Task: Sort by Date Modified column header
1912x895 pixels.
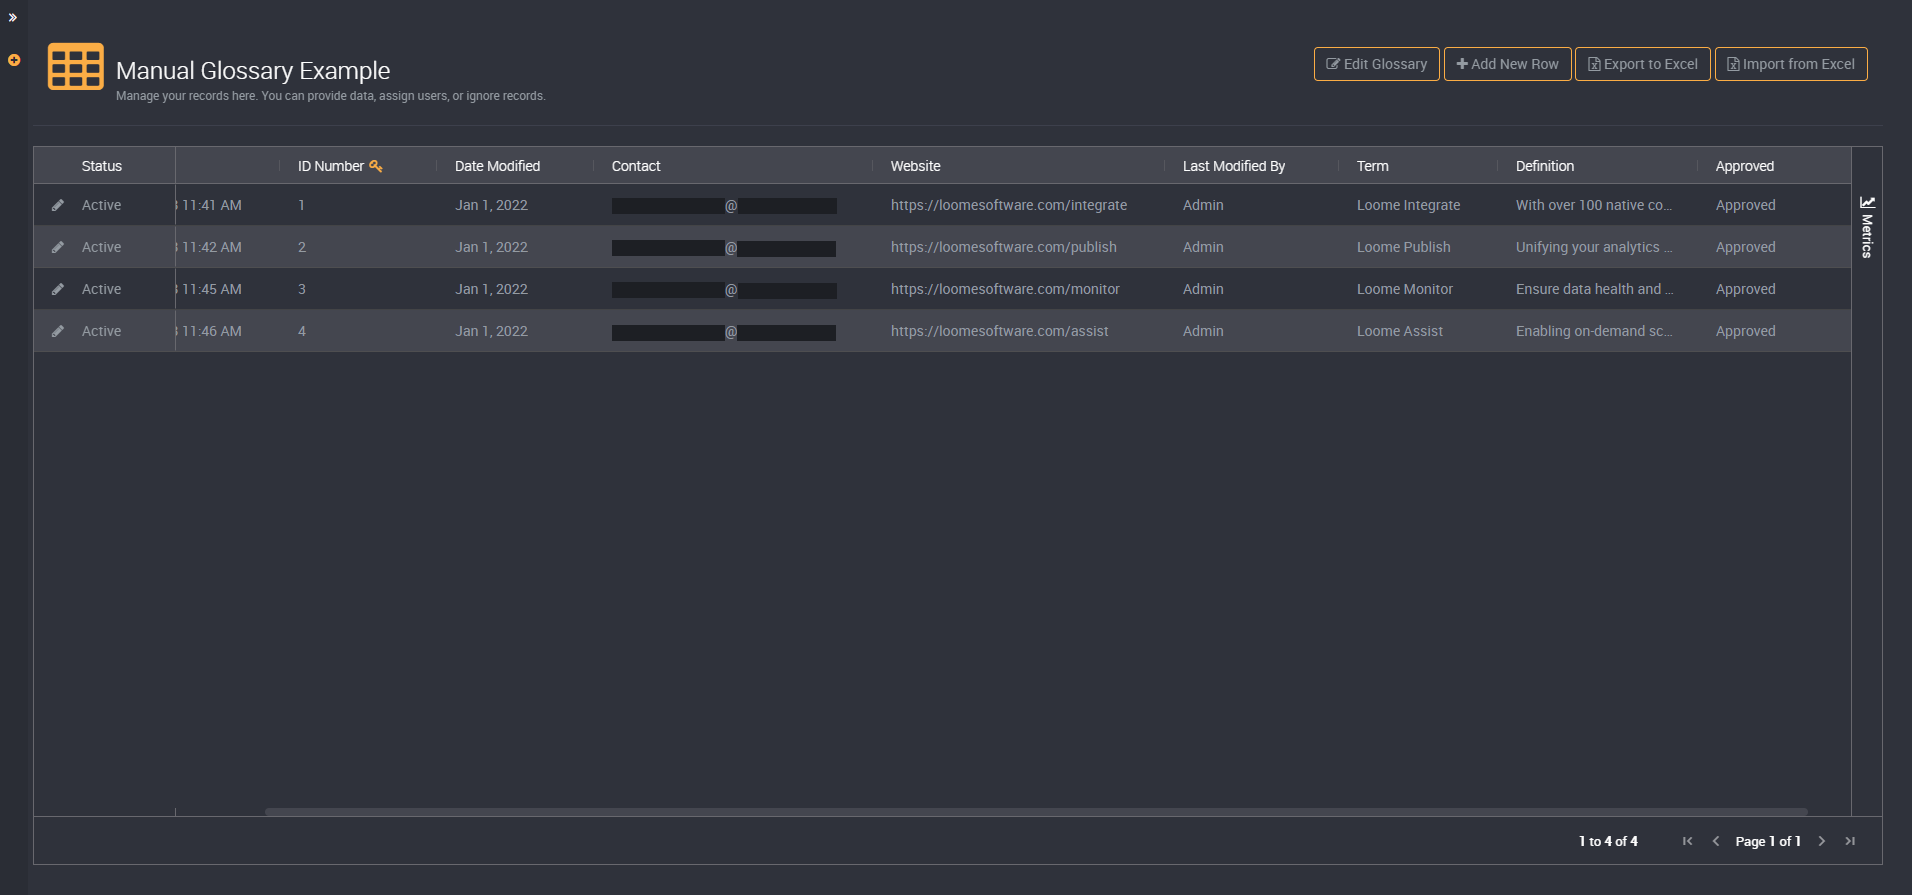Action: click(497, 166)
